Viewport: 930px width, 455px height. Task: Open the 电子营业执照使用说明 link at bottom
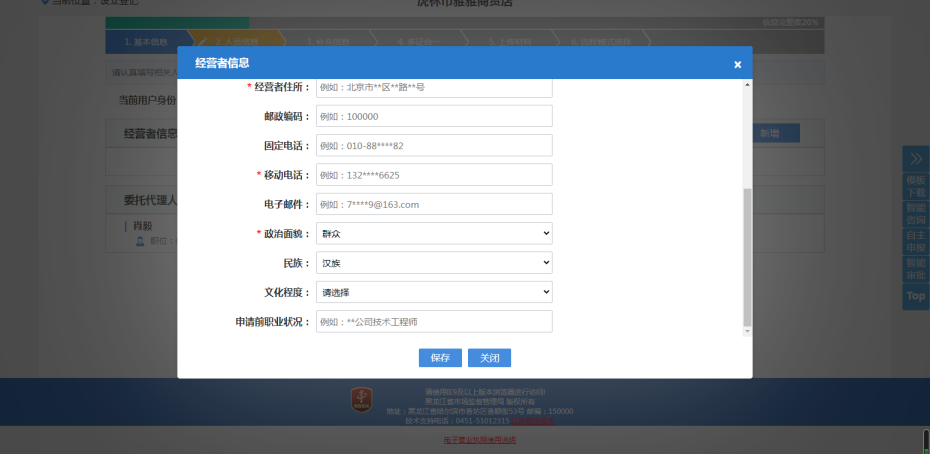coord(480,440)
